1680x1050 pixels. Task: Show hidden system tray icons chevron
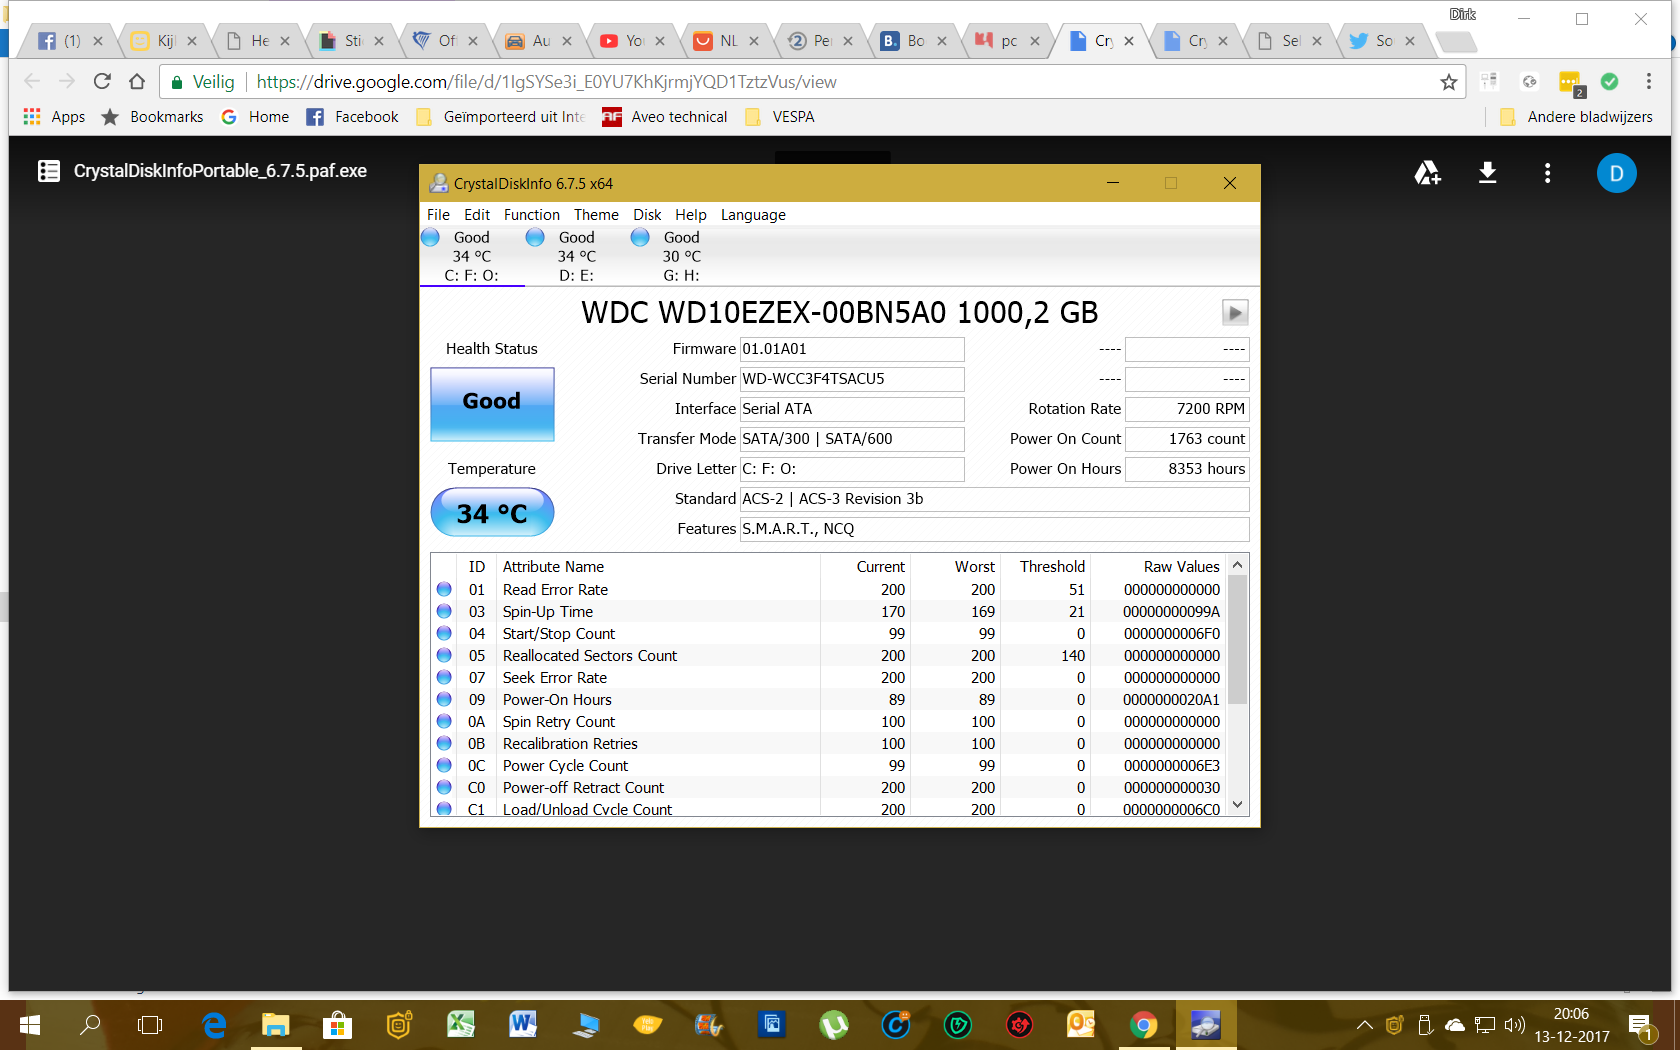pos(1364,1025)
